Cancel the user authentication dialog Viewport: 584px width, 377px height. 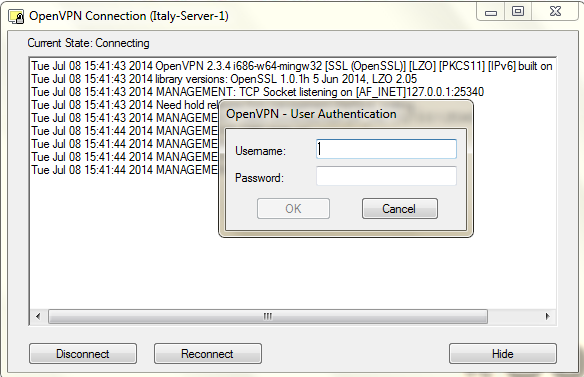(400, 208)
